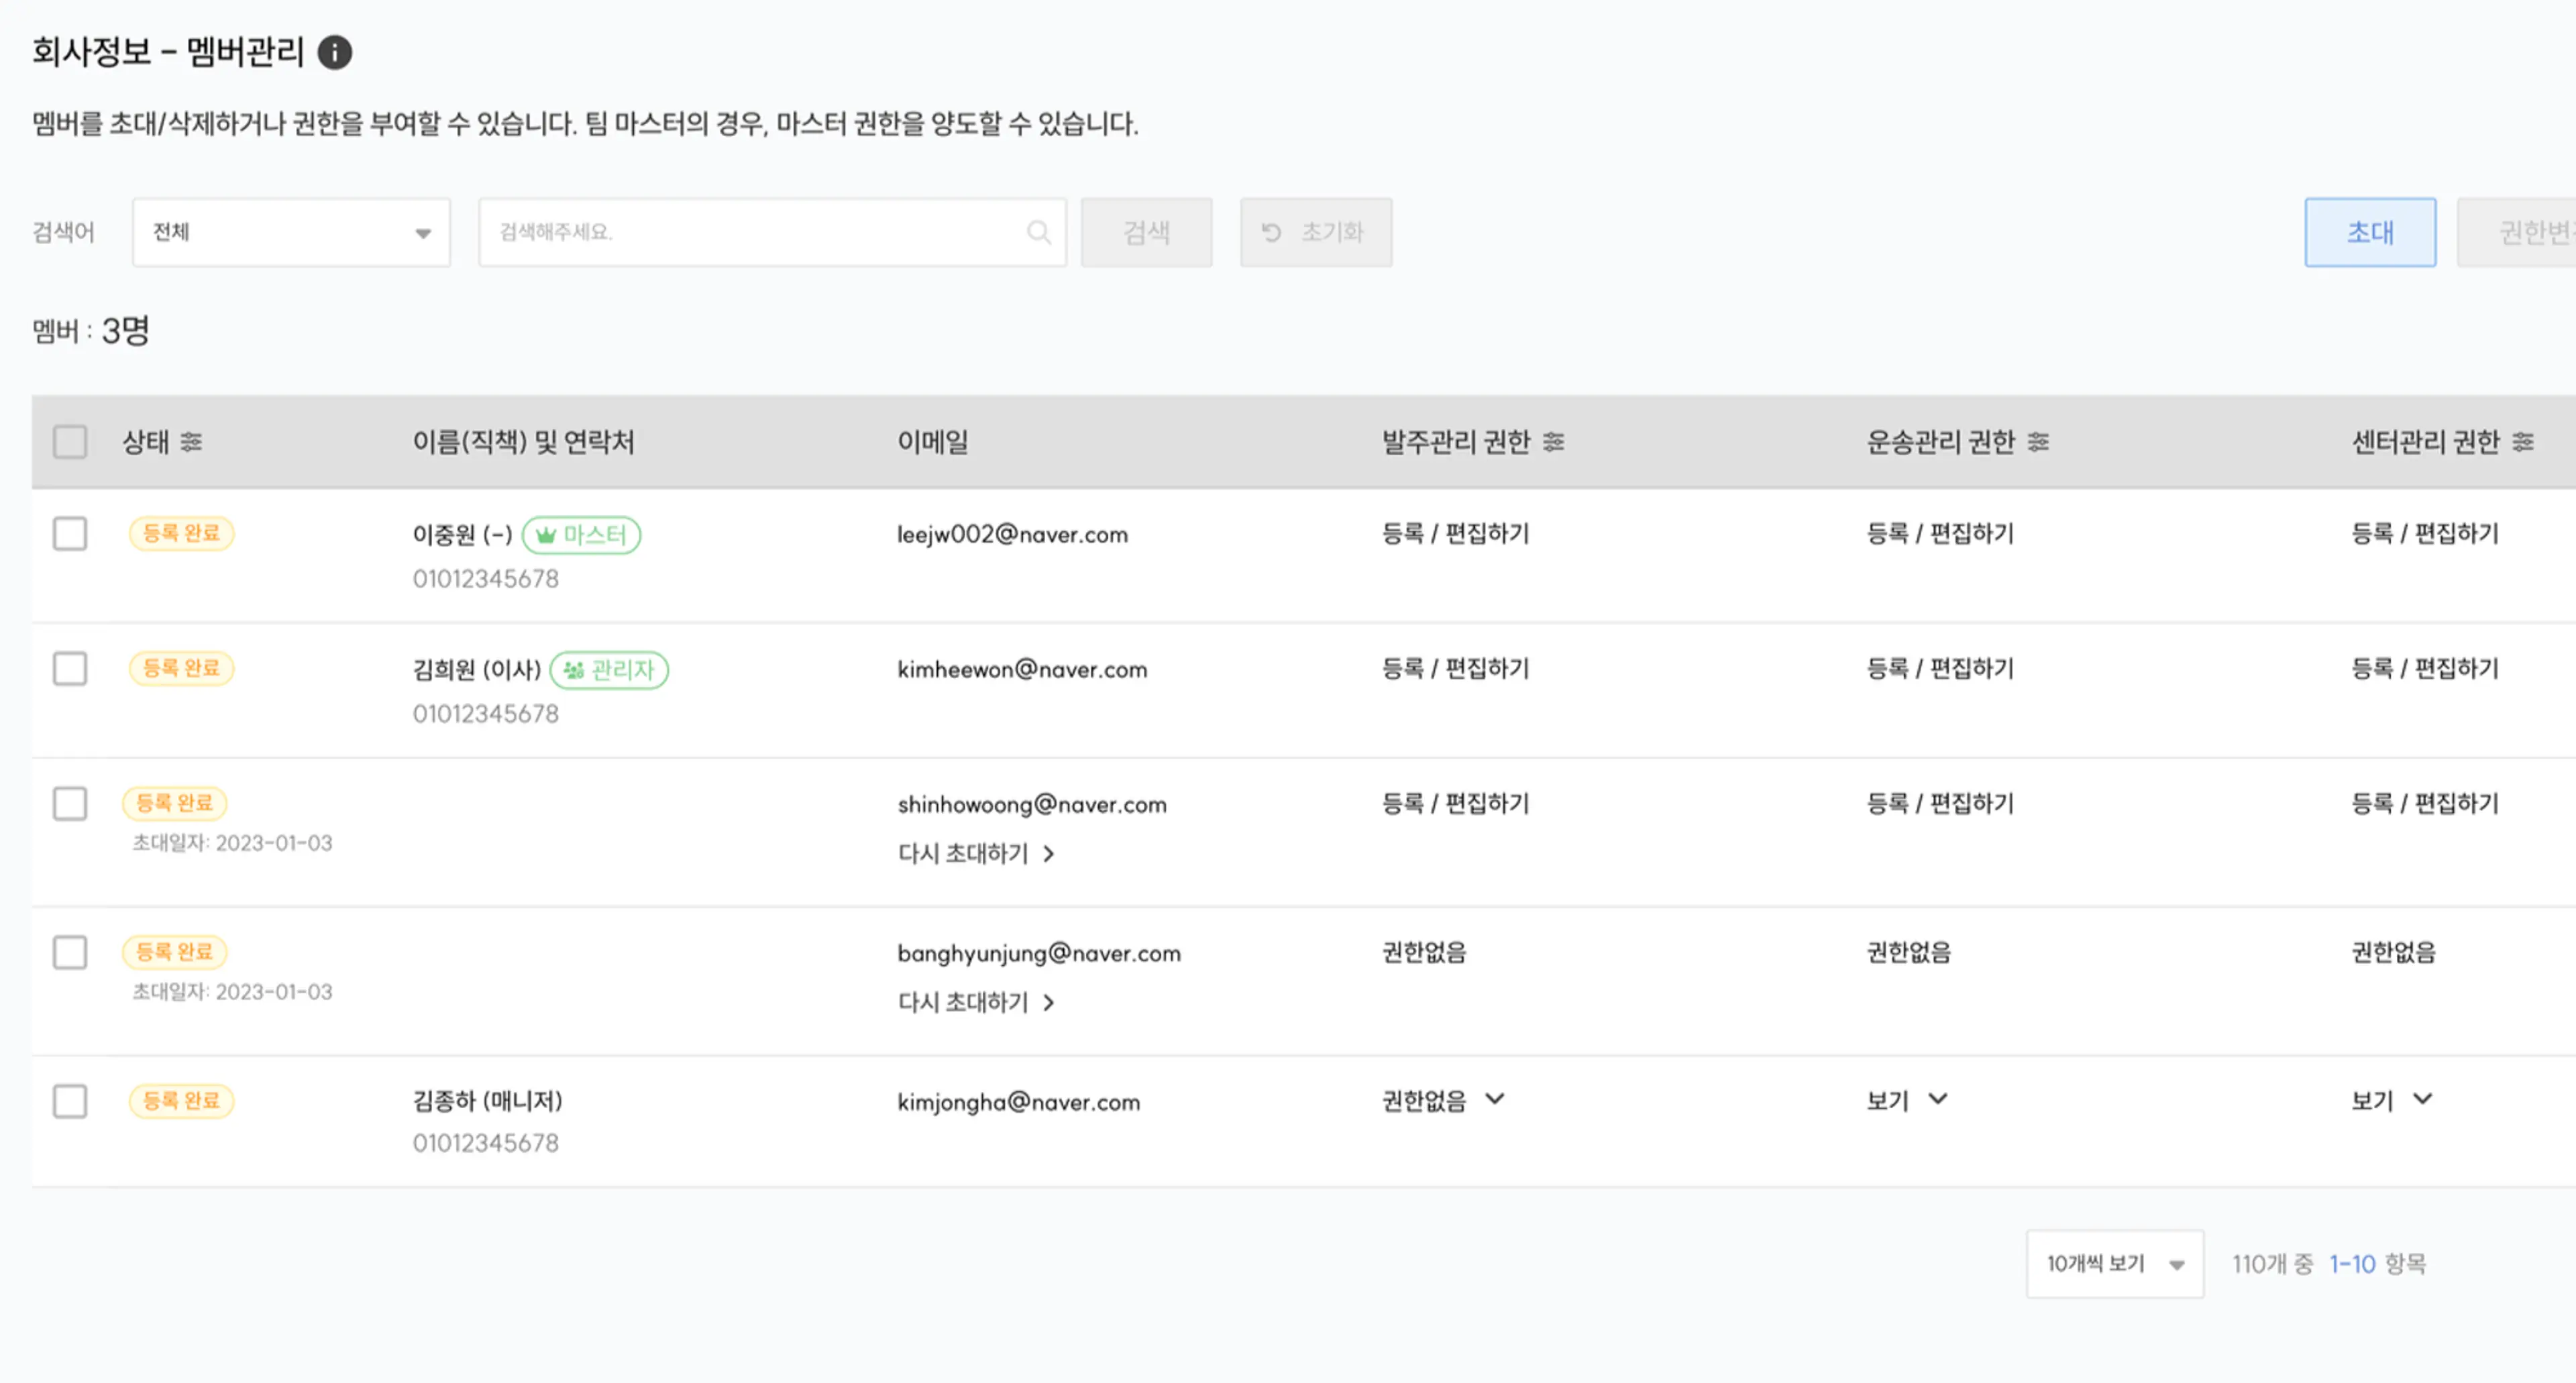Screen dimensions: 2576x1383
Task: Check the row for 김희원 (이사)
Action: (x=70, y=669)
